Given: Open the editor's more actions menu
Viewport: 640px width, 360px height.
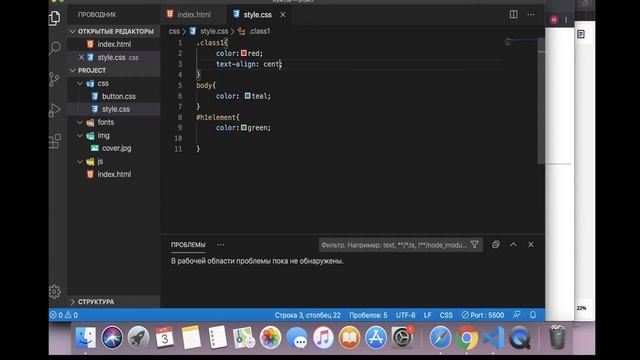Looking at the screenshot, I should [x=531, y=14].
